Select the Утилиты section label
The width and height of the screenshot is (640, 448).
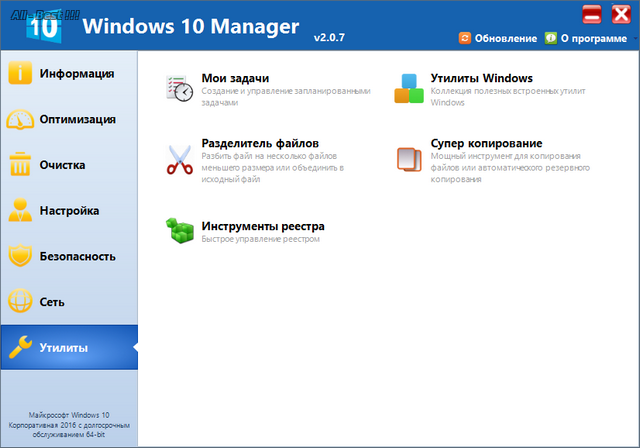63,348
